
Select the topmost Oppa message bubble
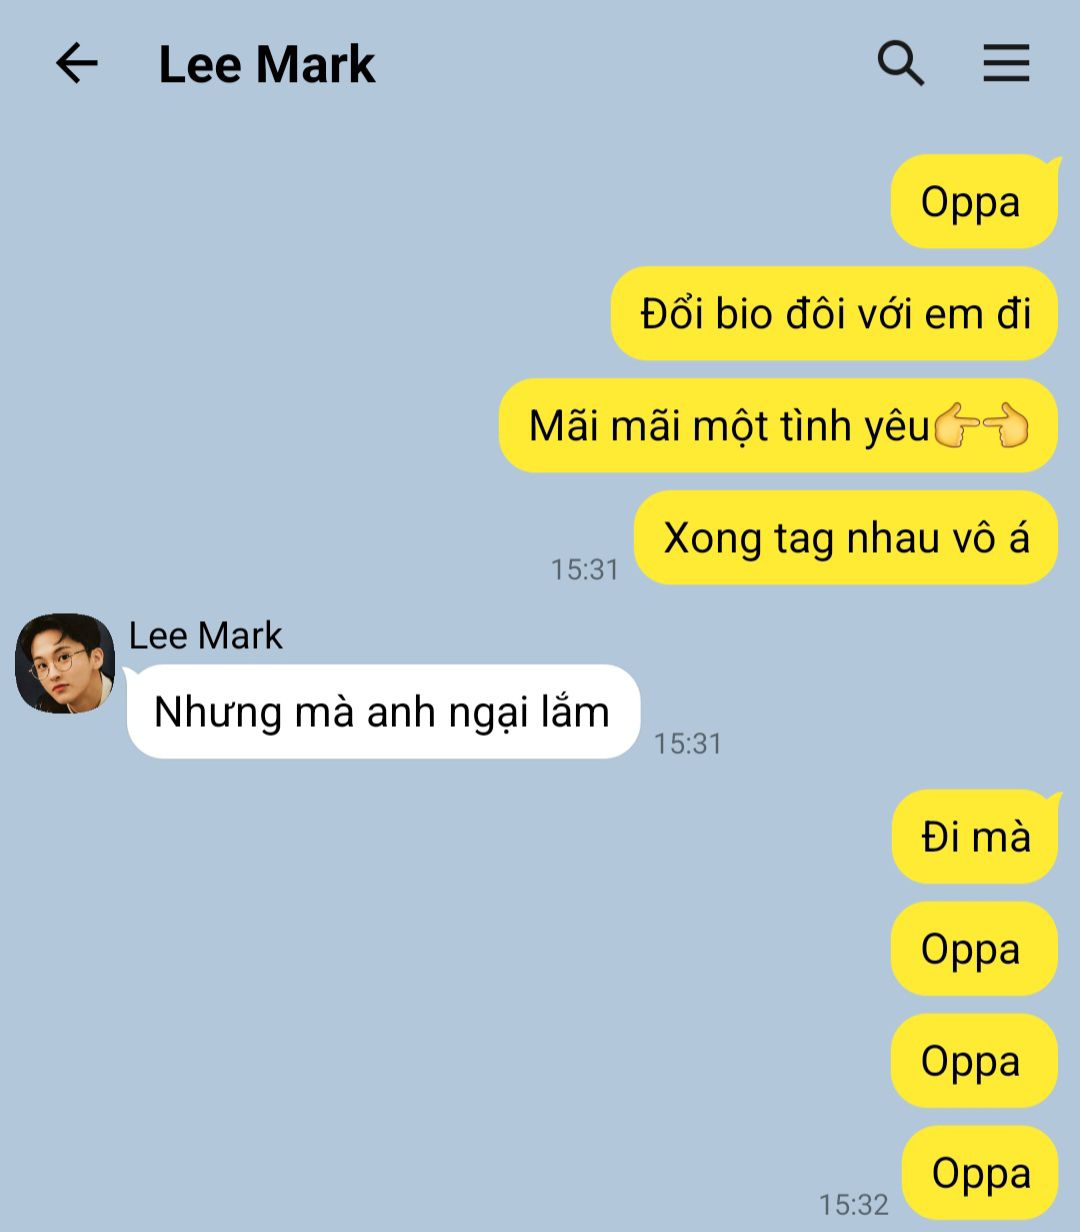[974, 201]
